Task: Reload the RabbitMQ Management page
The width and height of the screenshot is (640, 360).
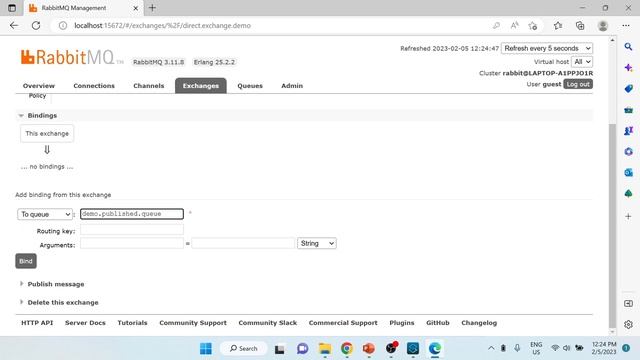Action: (x=36, y=25)
